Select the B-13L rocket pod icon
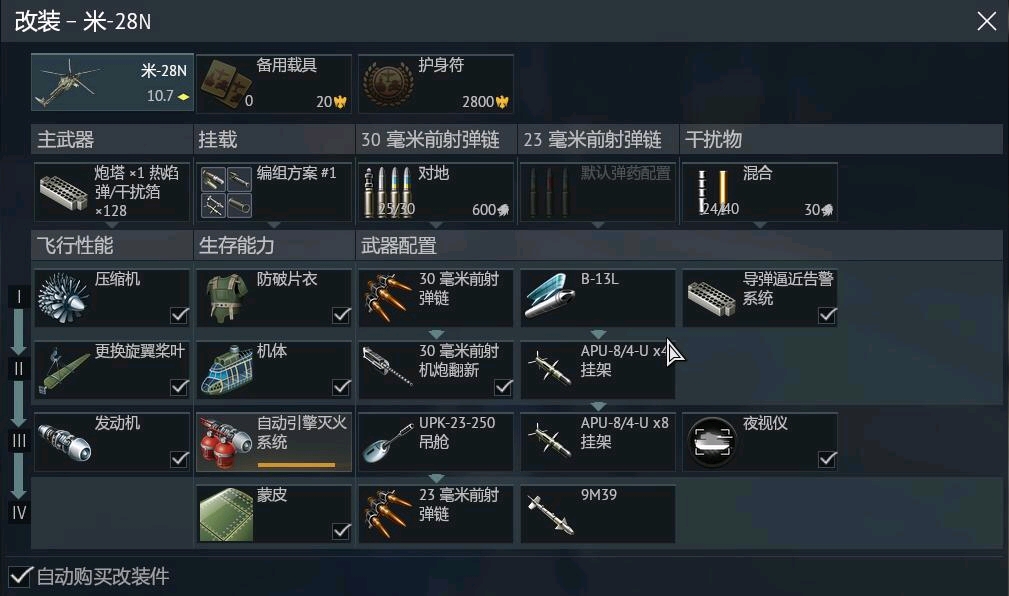This screenshot has height=596, width=1009. pos(549,296)
